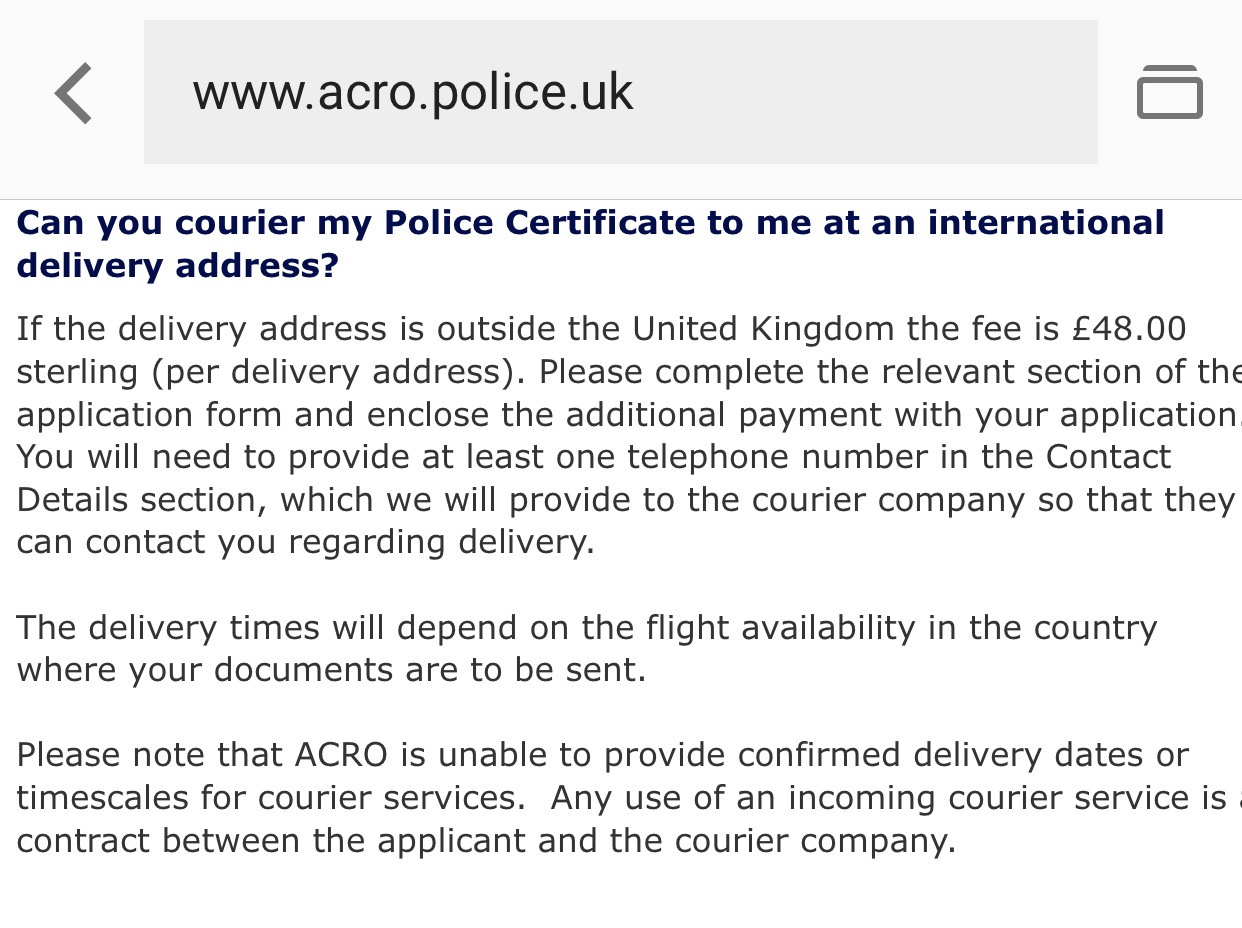Click 'contract between the applicant' line

[271, 841]
